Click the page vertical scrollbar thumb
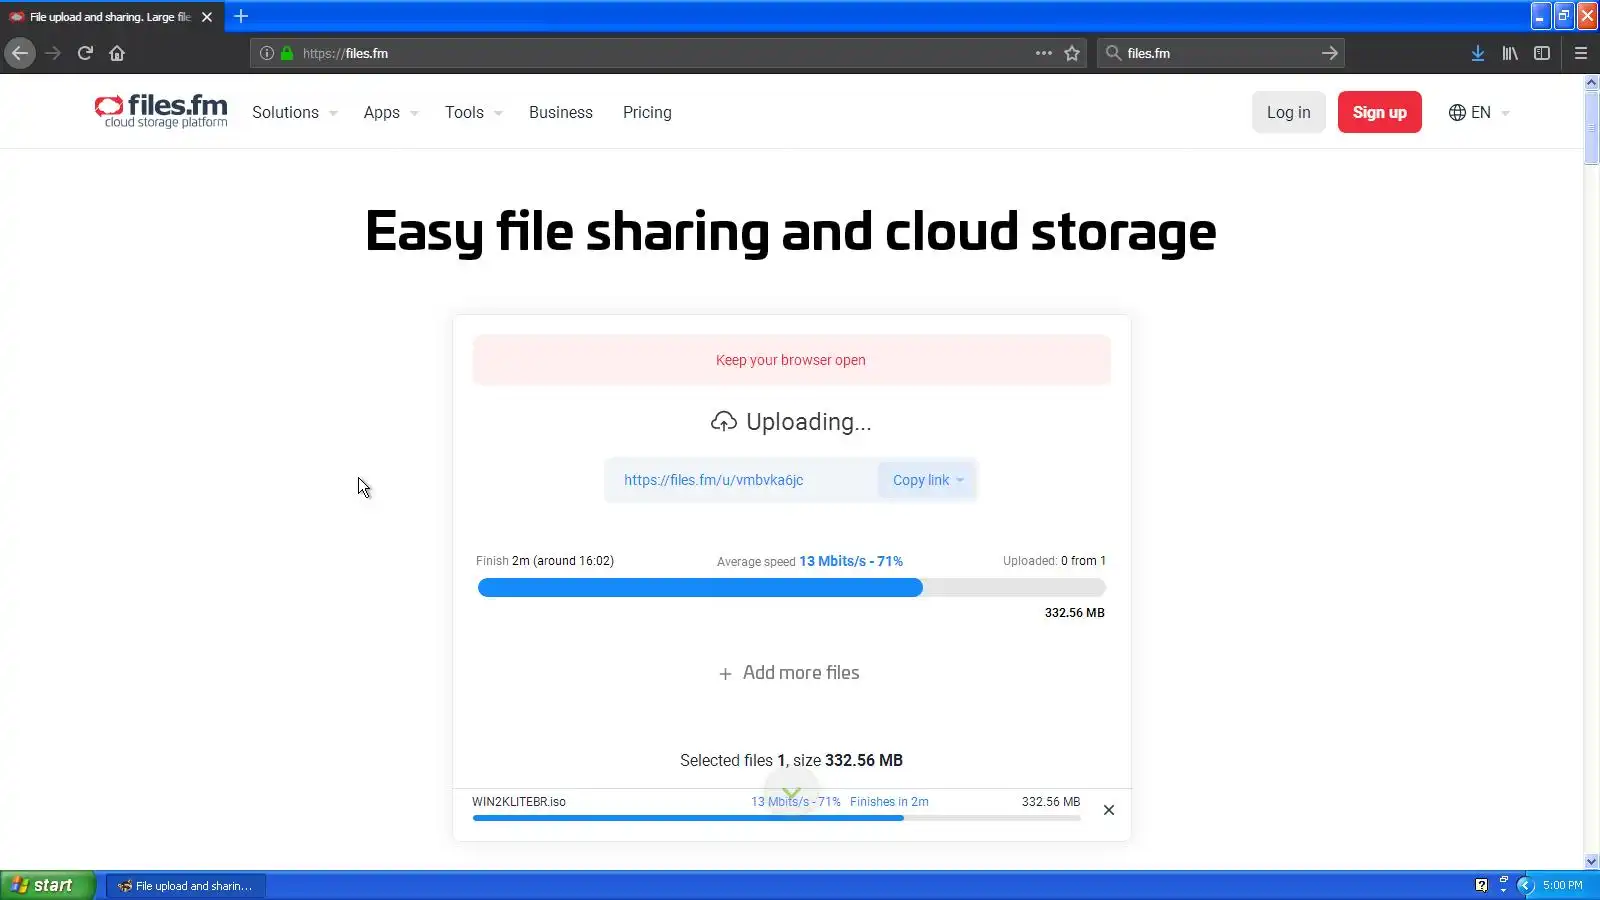 pos(1592,128)
